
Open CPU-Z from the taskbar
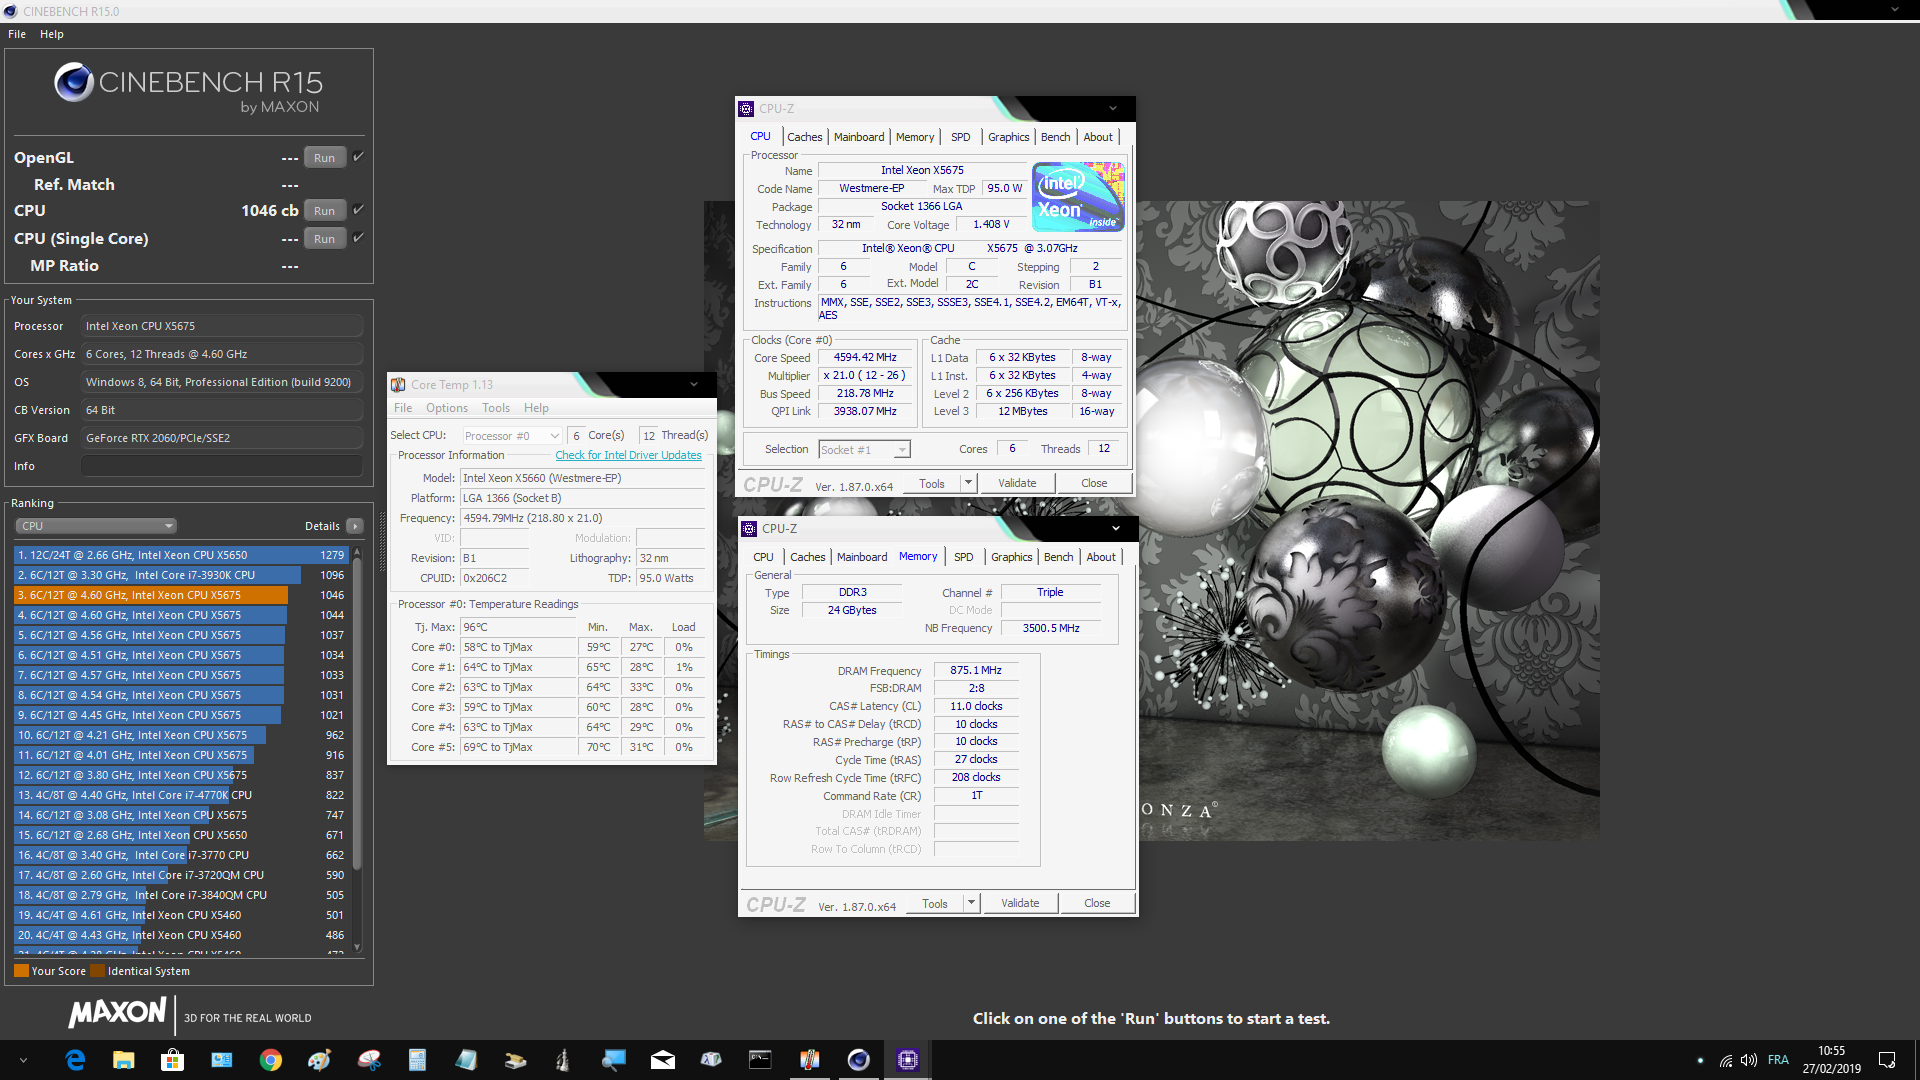(907, 1059)
